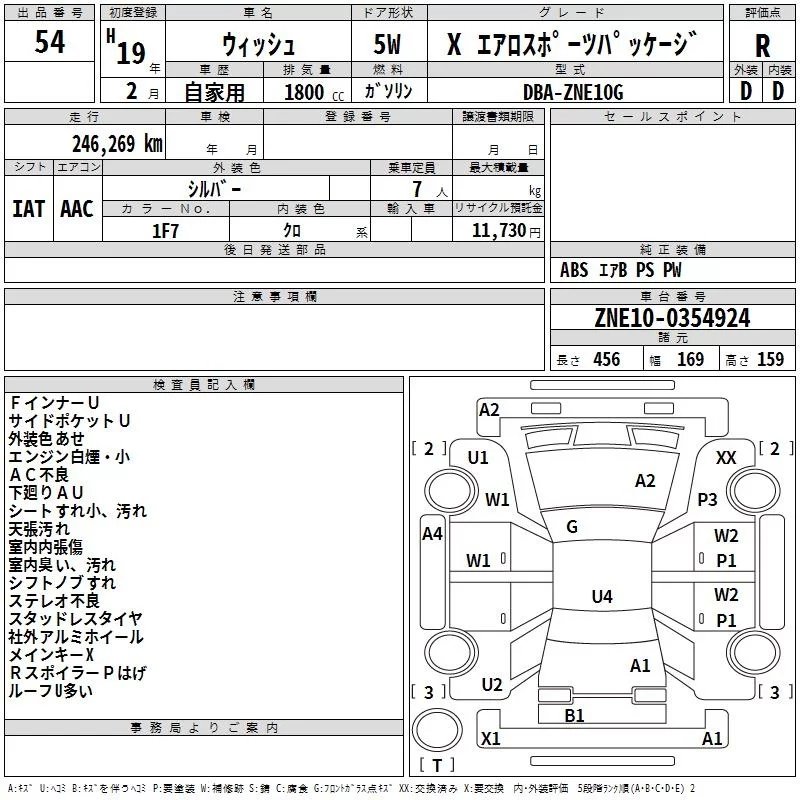Select the color number 1F7

(165, 231)
